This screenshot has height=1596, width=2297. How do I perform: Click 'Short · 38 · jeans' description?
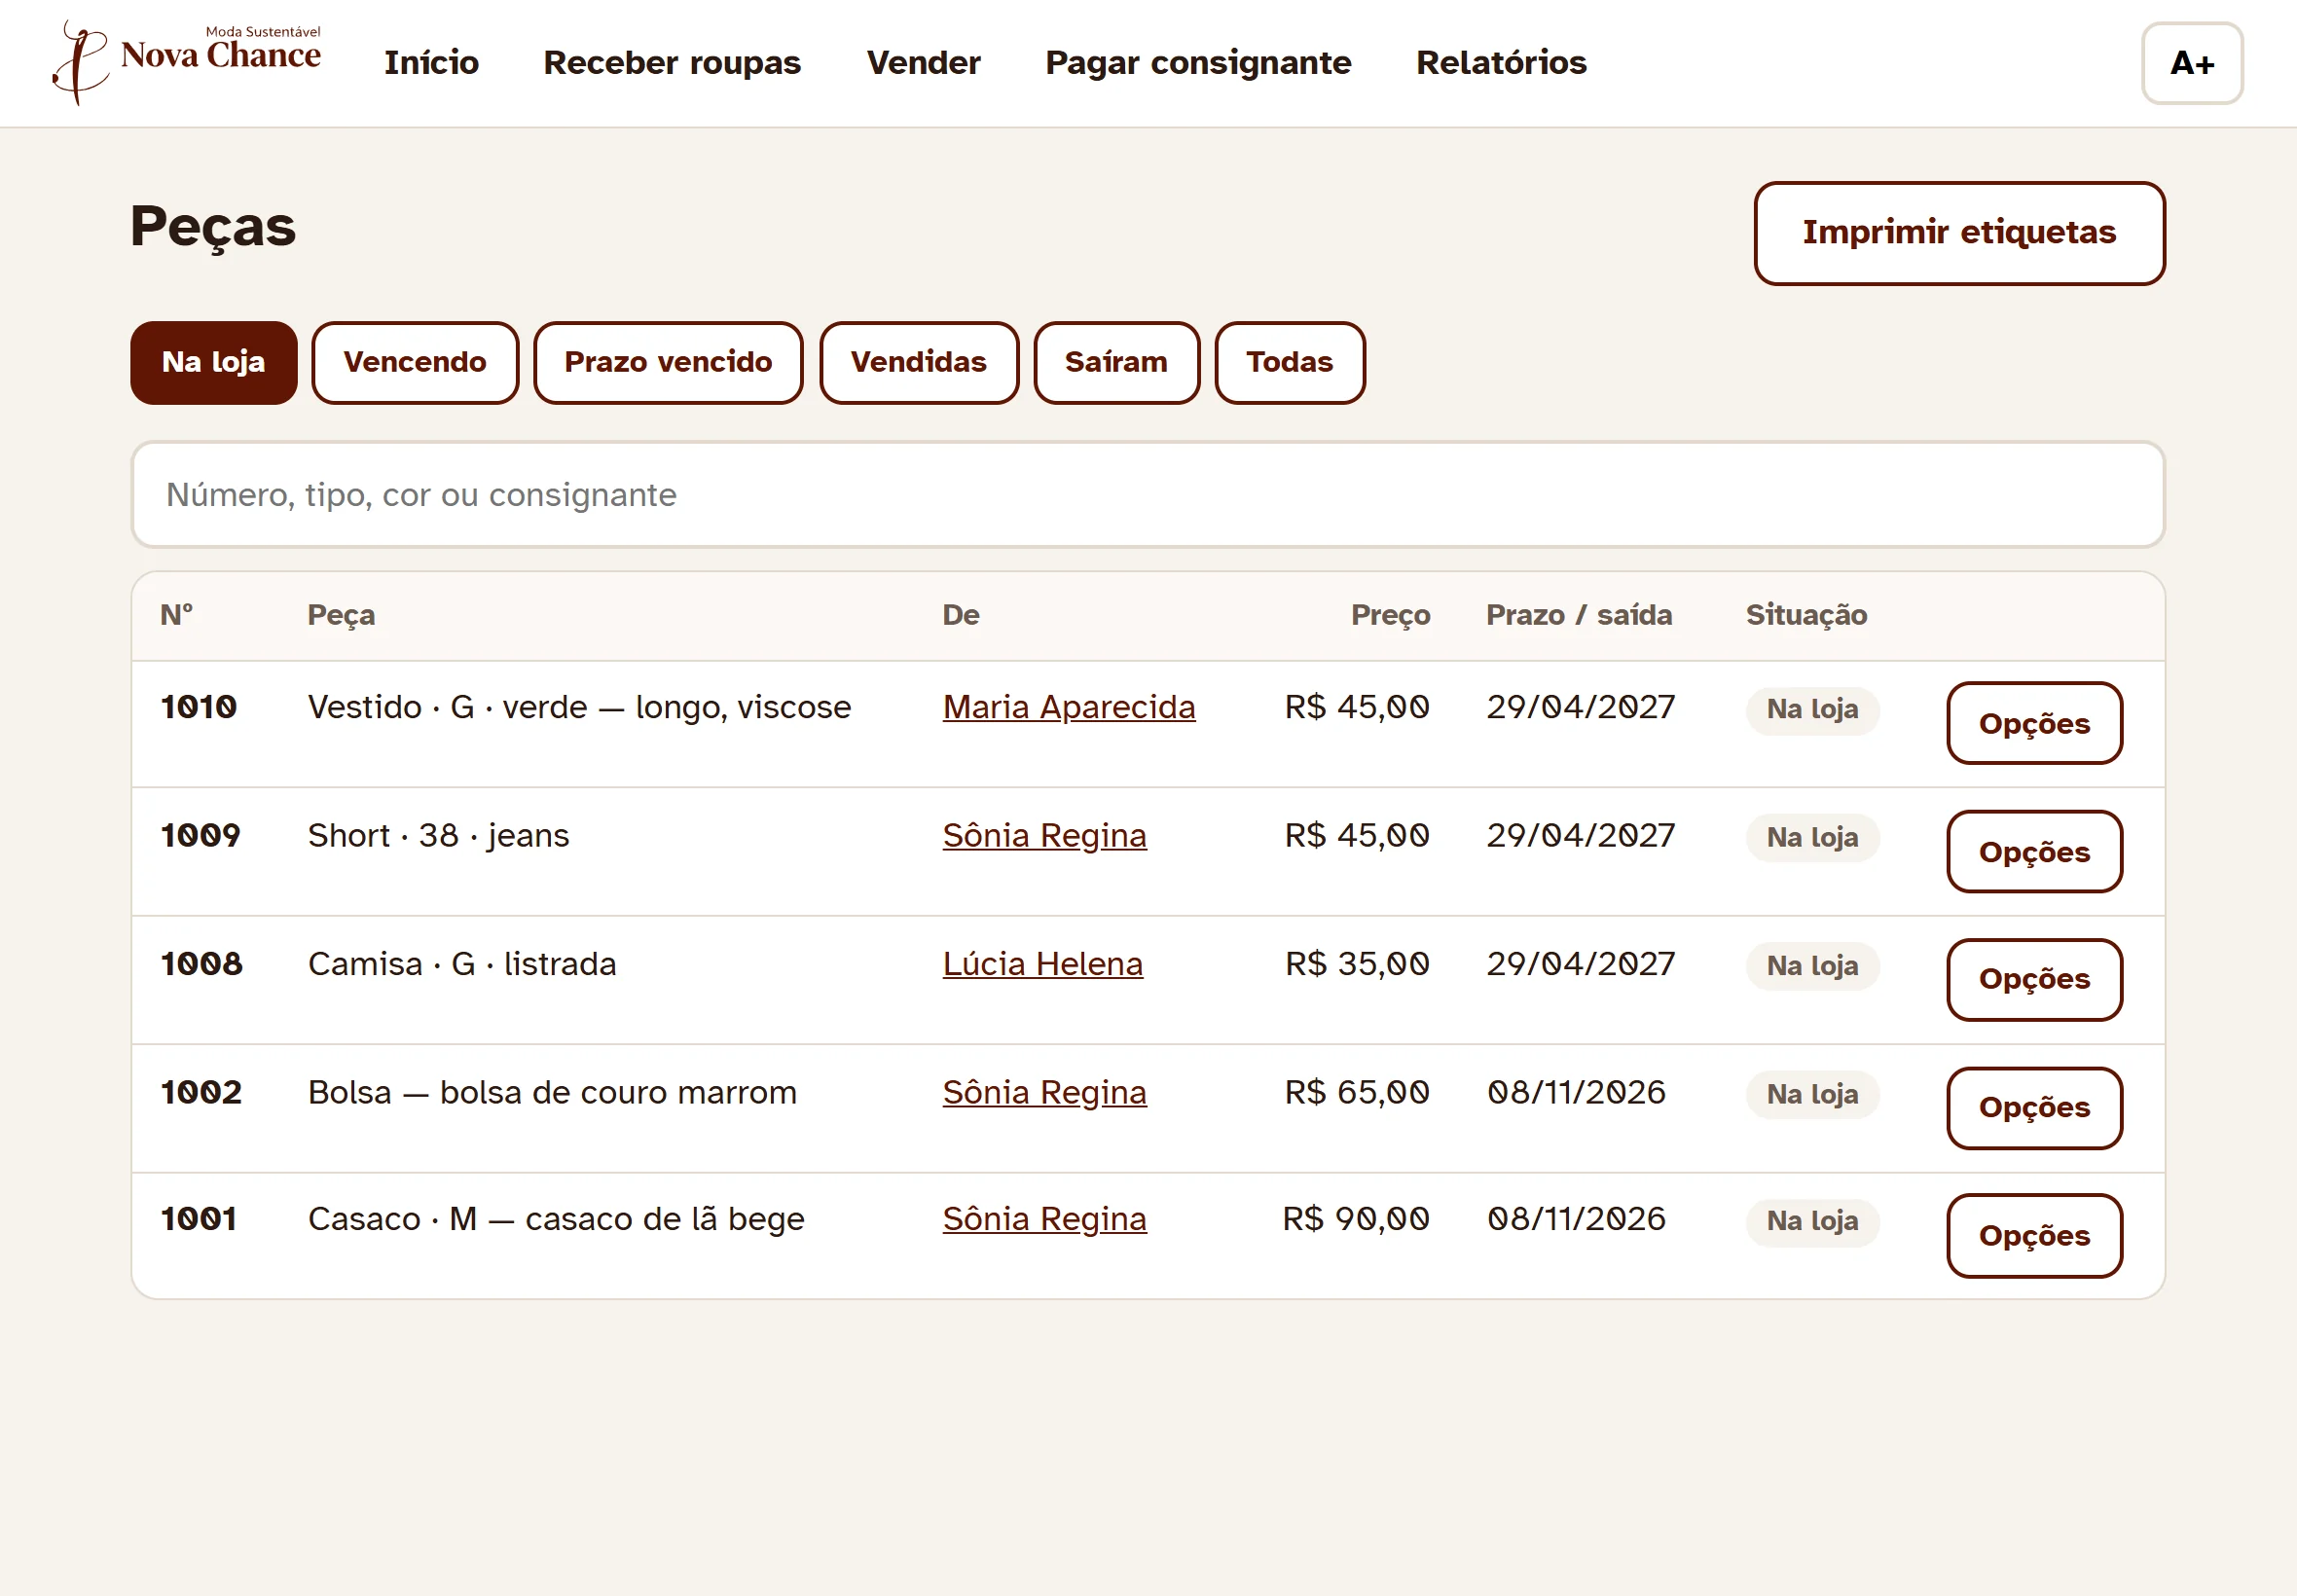coord(439,835)
